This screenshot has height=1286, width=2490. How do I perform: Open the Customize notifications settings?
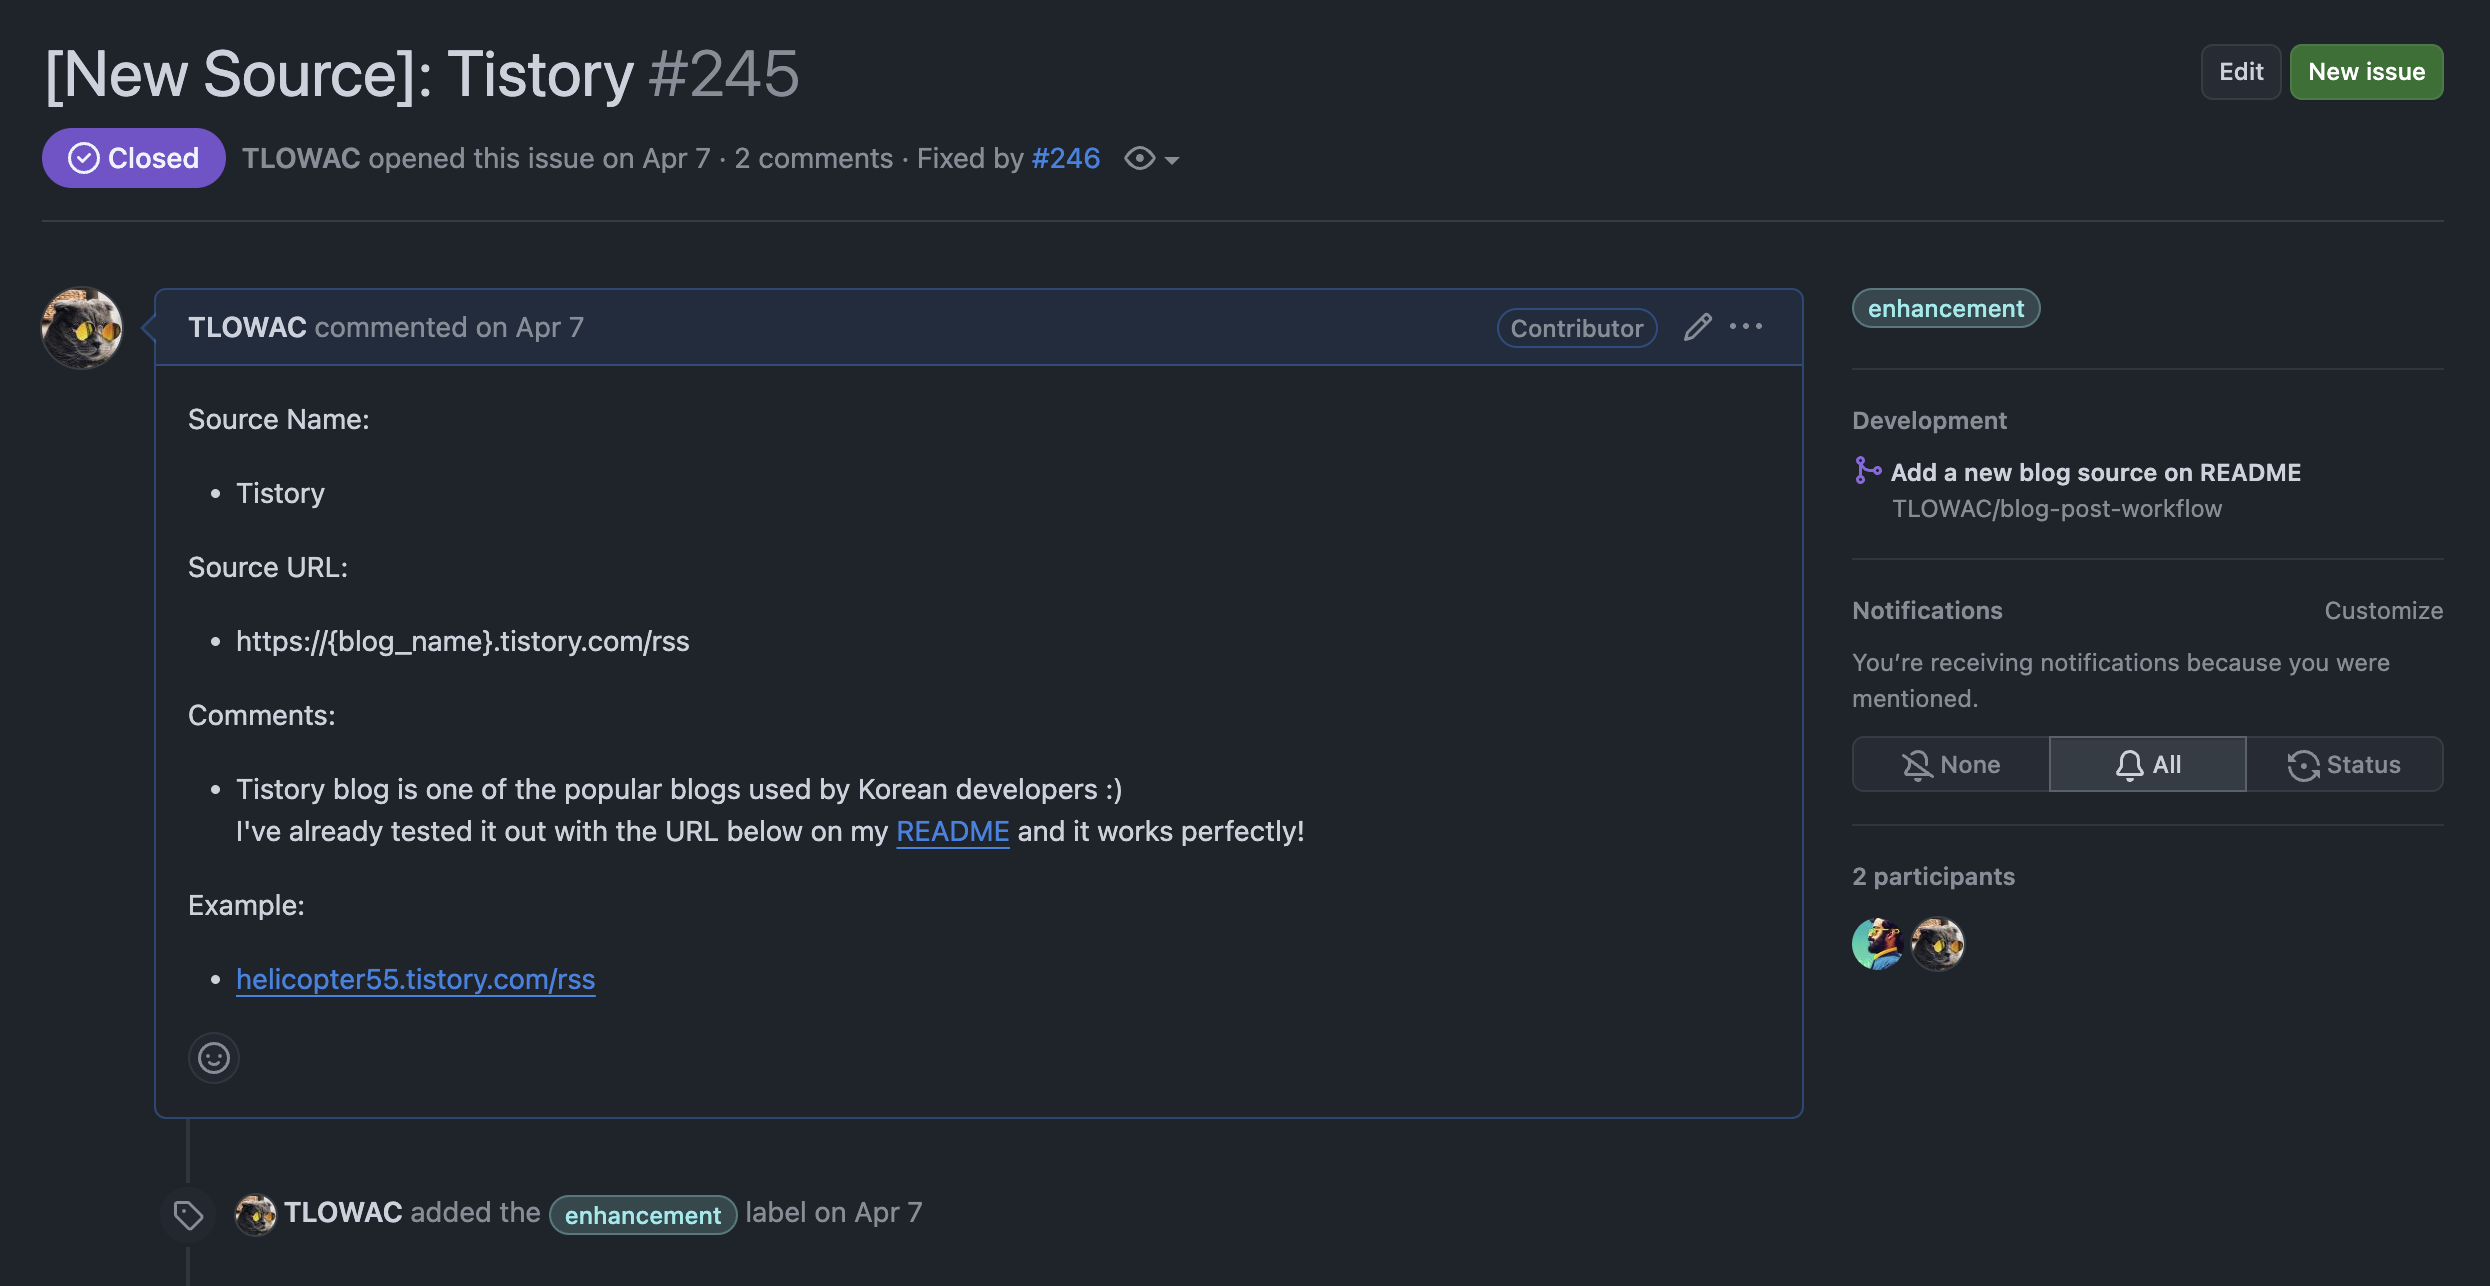click(2383, 611)
